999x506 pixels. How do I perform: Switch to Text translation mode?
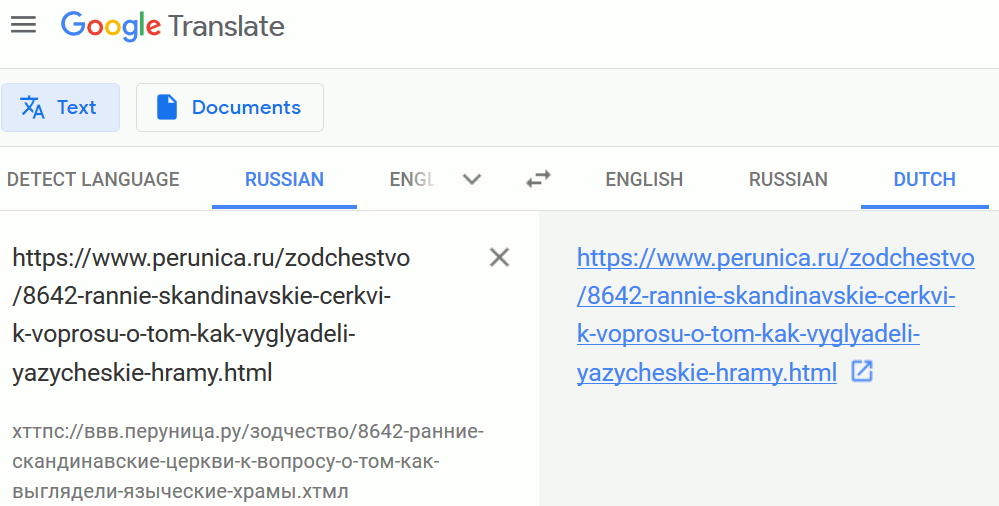[x=61, y=107]
